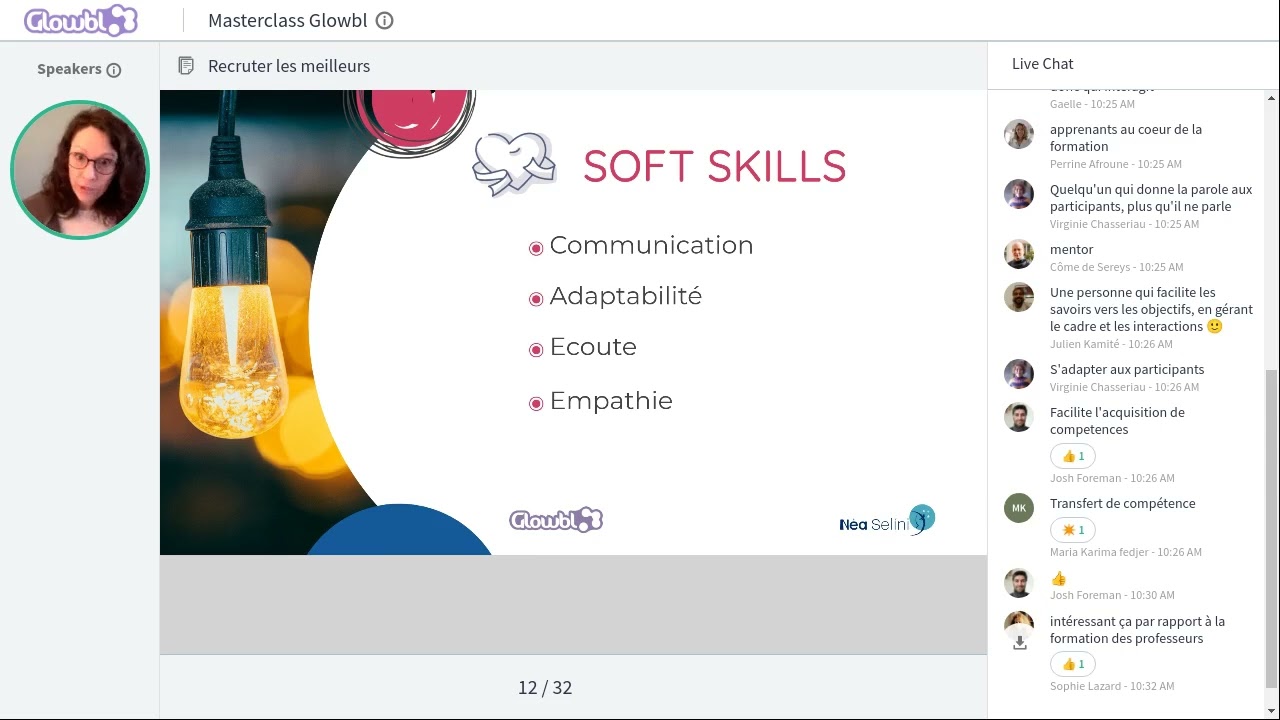Open the speaker's video thumbnail
This screenshot has width=1280, height=720.
coord(80,169)
